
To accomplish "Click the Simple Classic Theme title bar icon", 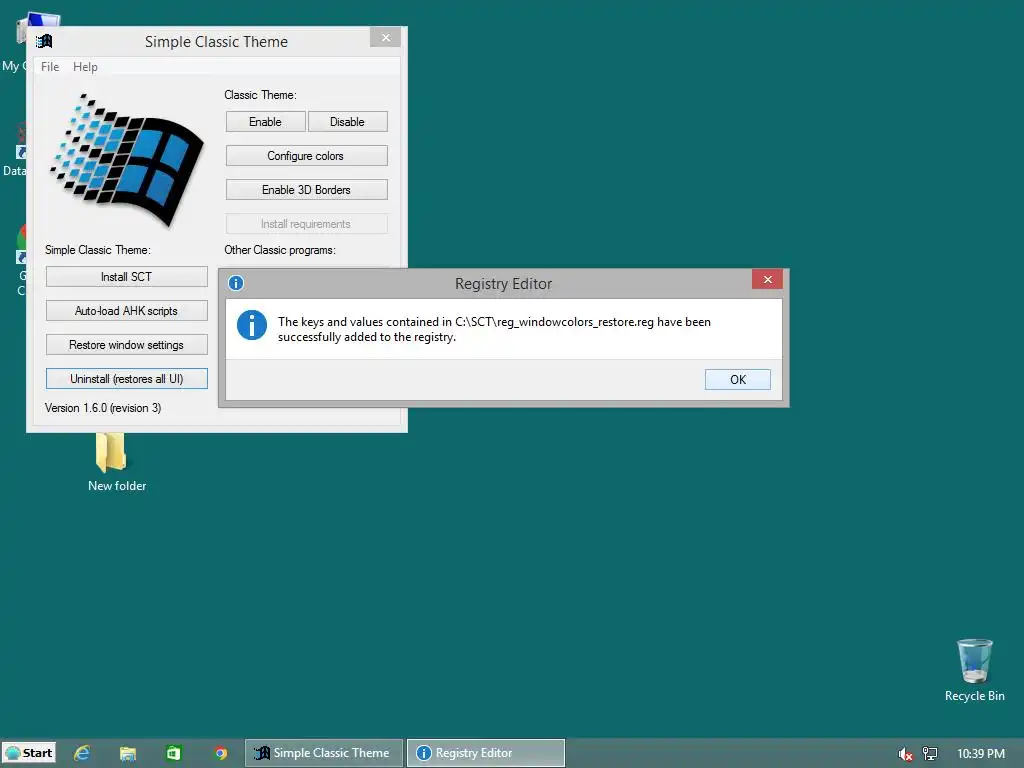I will [44, 41].
